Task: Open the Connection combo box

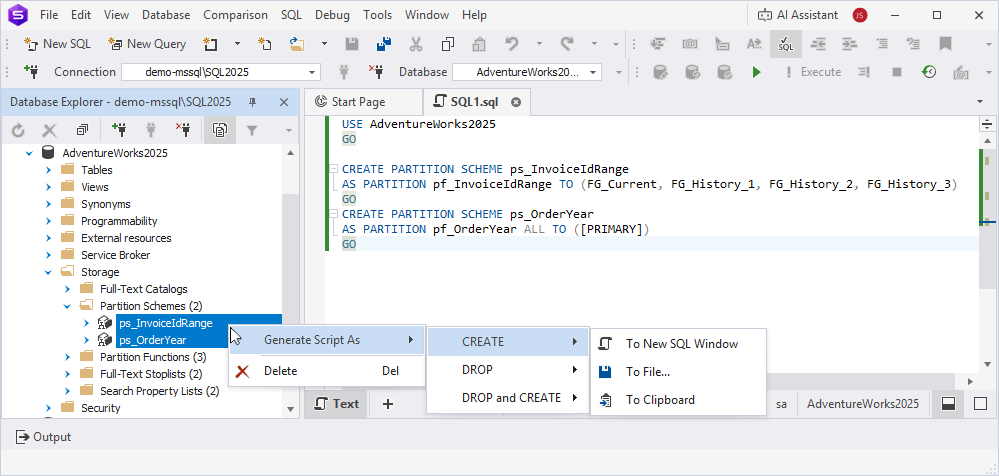Action: (220, 72)
